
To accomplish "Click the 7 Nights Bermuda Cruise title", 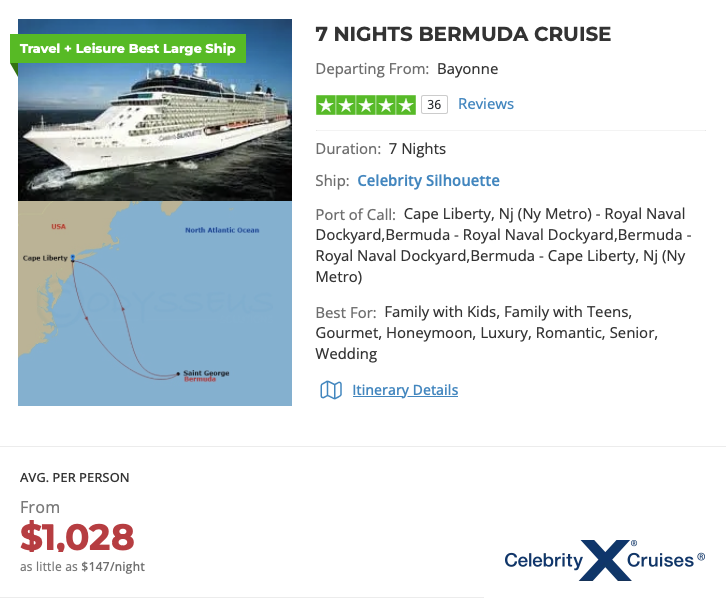I will click(x=463, y=34).
